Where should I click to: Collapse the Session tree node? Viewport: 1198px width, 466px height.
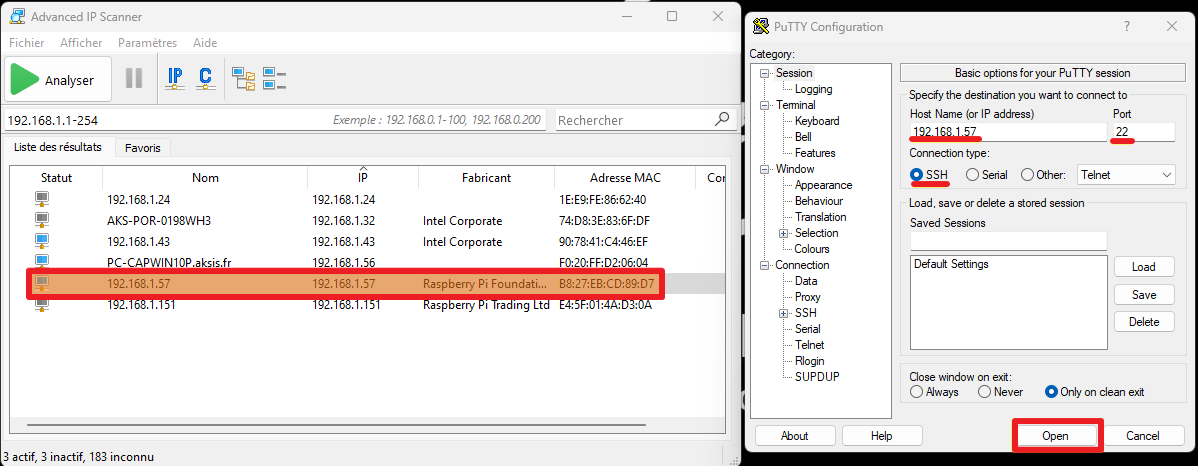point(763,73)
